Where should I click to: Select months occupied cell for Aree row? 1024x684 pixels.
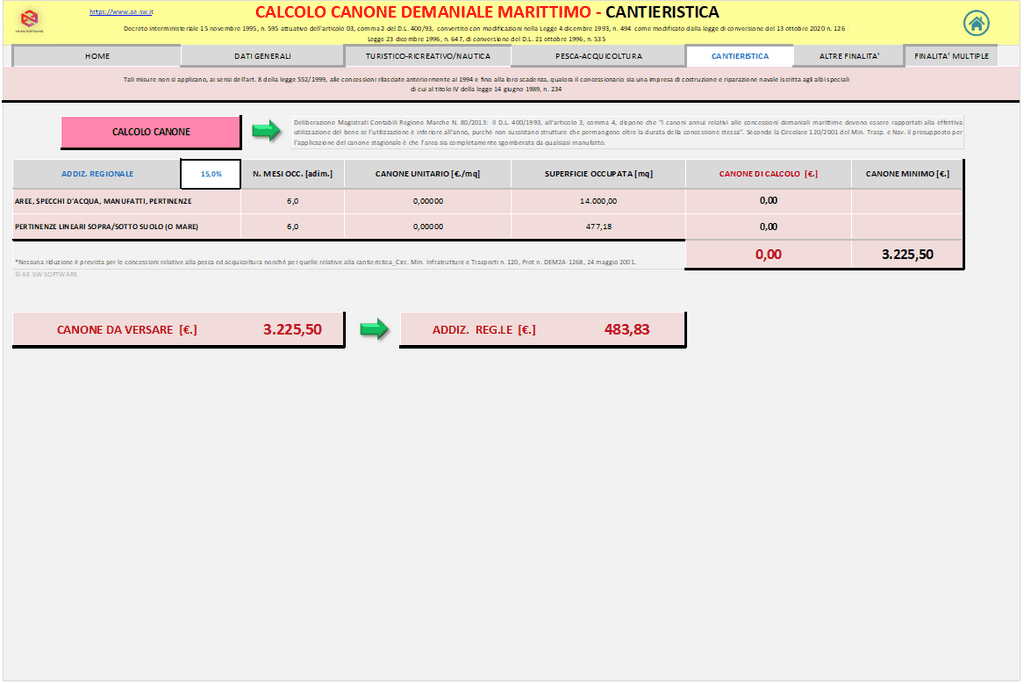292,201
